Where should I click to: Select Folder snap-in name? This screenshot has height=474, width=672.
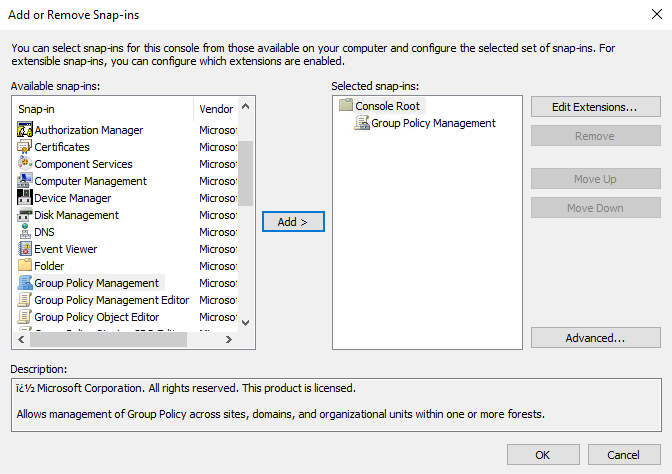pyautogui.click(x=49, y=266)
